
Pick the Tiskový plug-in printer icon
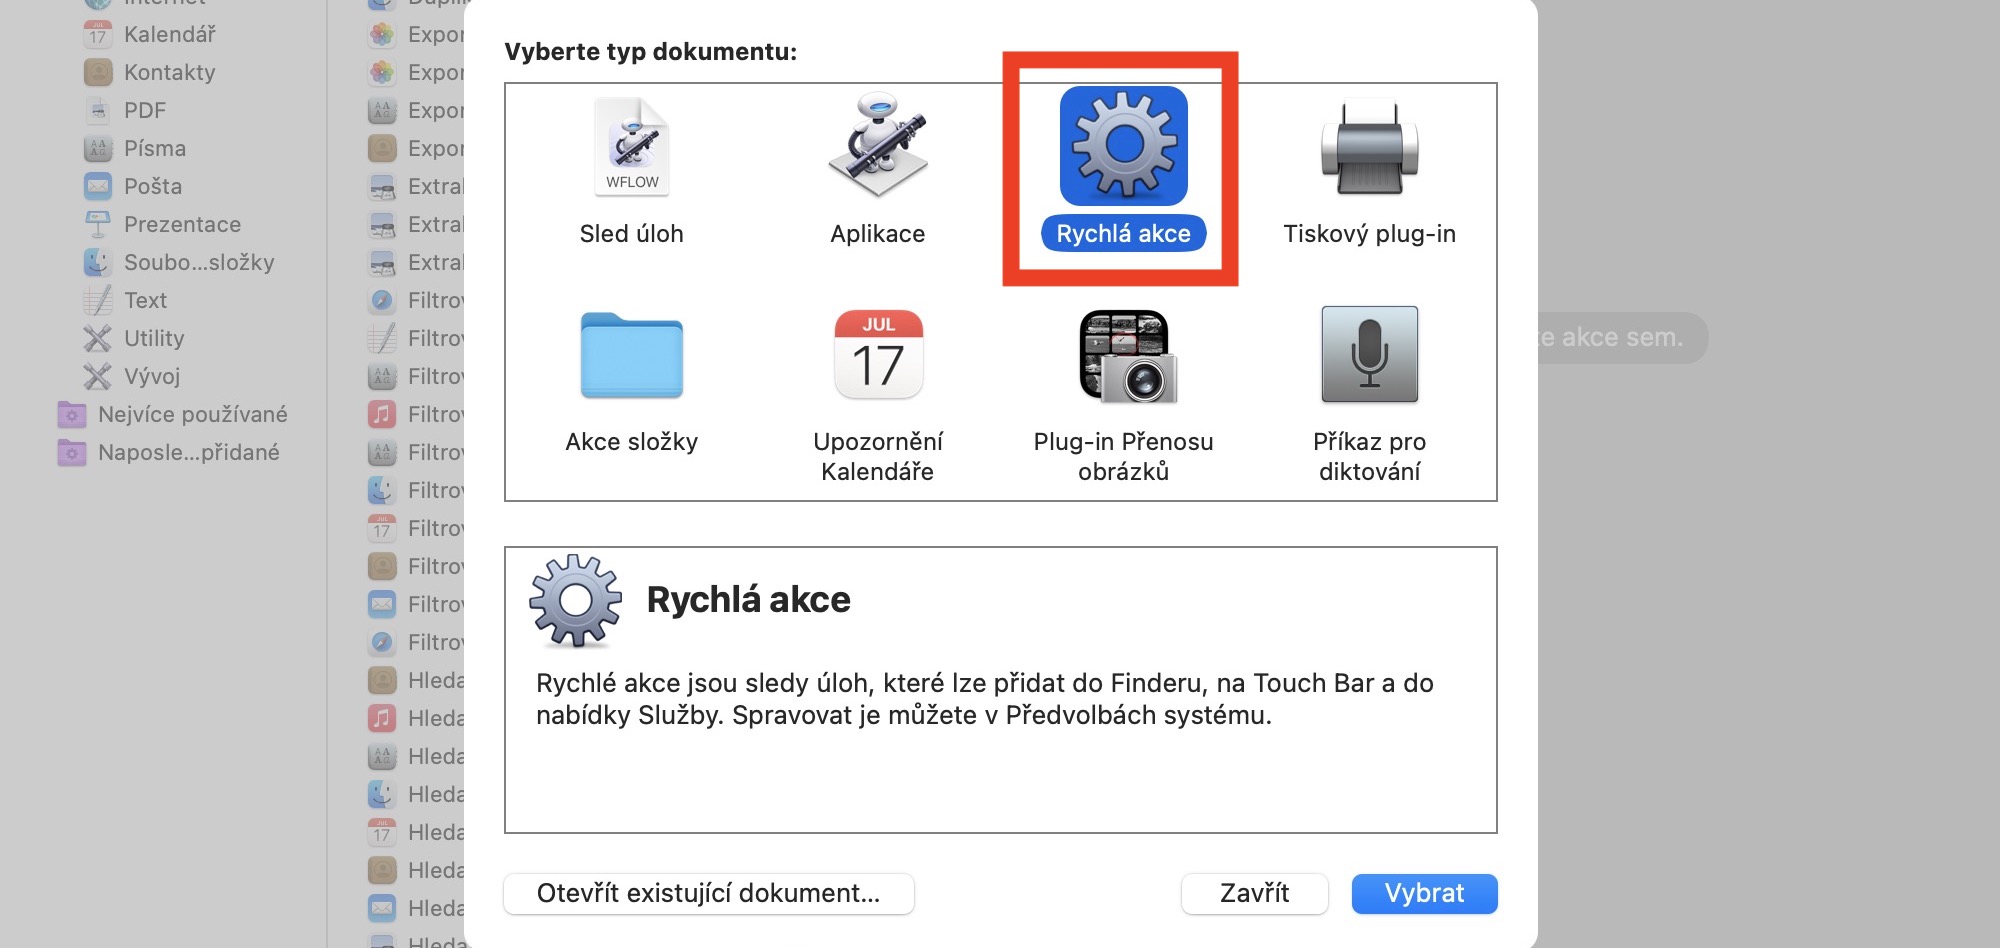click(x=1369, y=149)
